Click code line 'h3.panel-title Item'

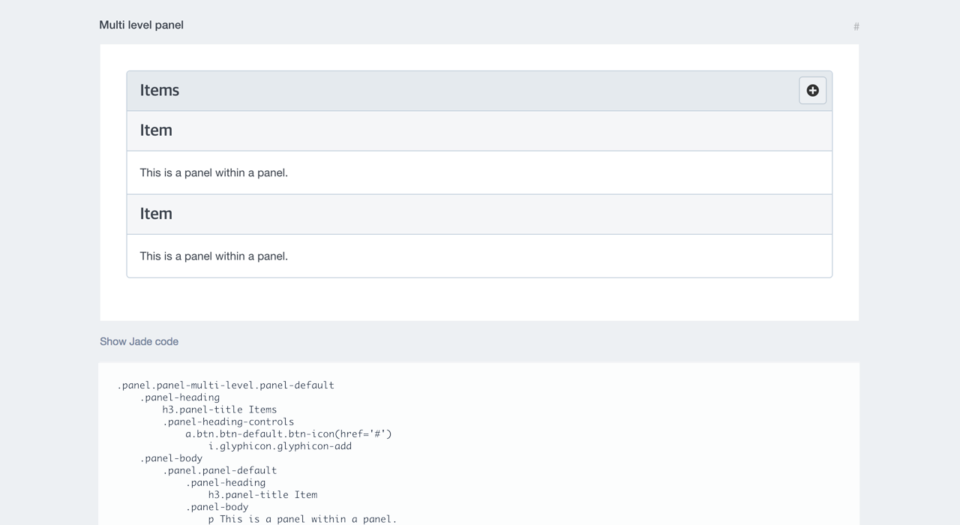tap(263, 494)
